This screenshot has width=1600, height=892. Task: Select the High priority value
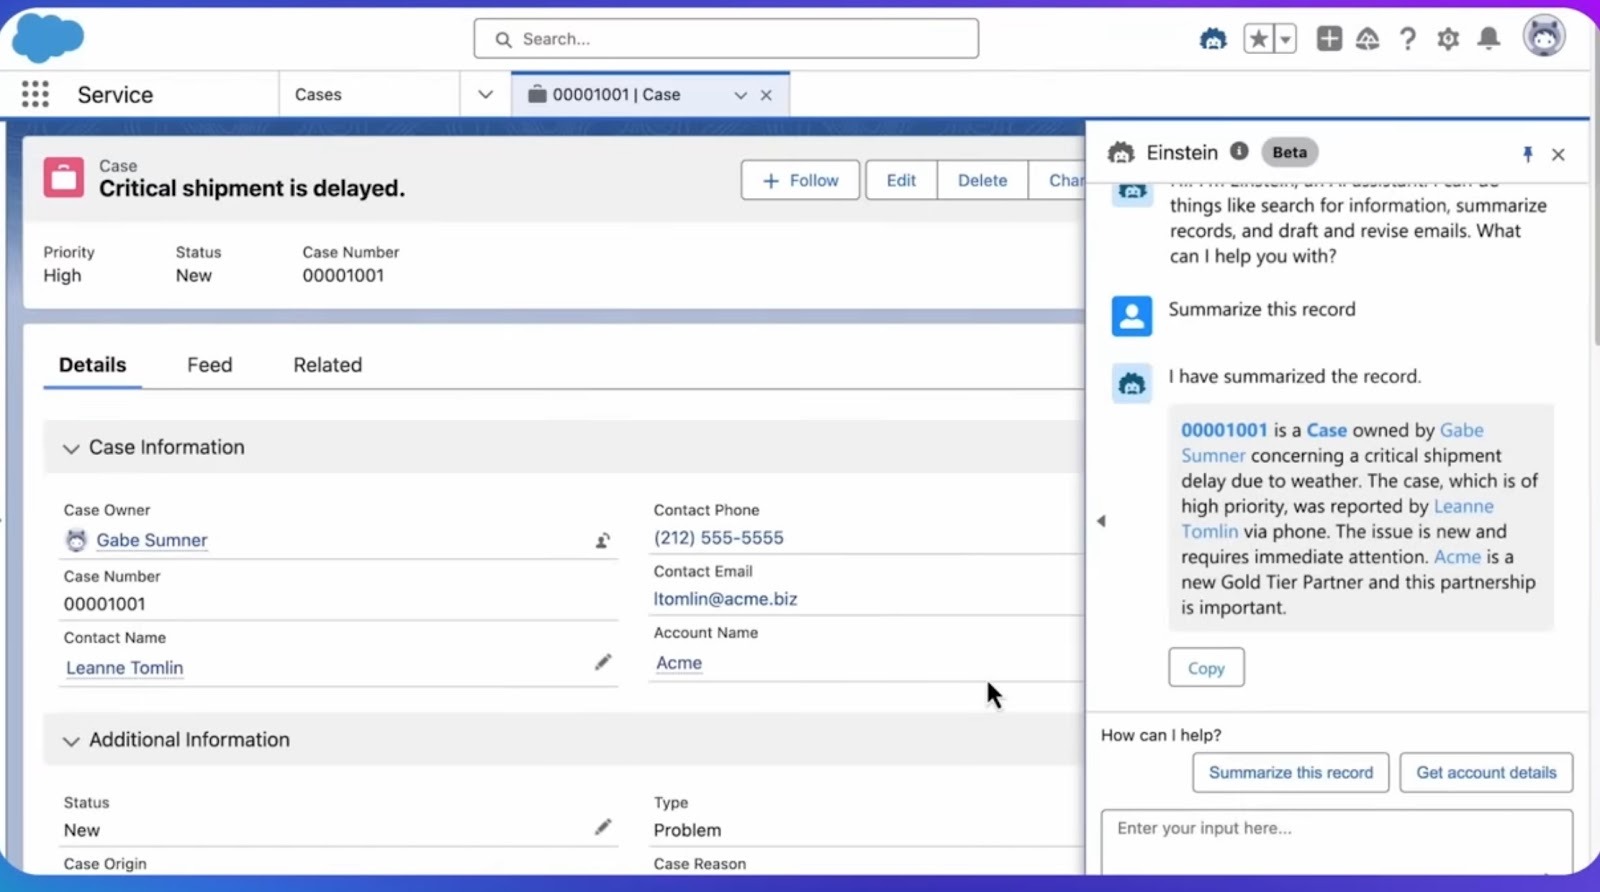(62, 275)
